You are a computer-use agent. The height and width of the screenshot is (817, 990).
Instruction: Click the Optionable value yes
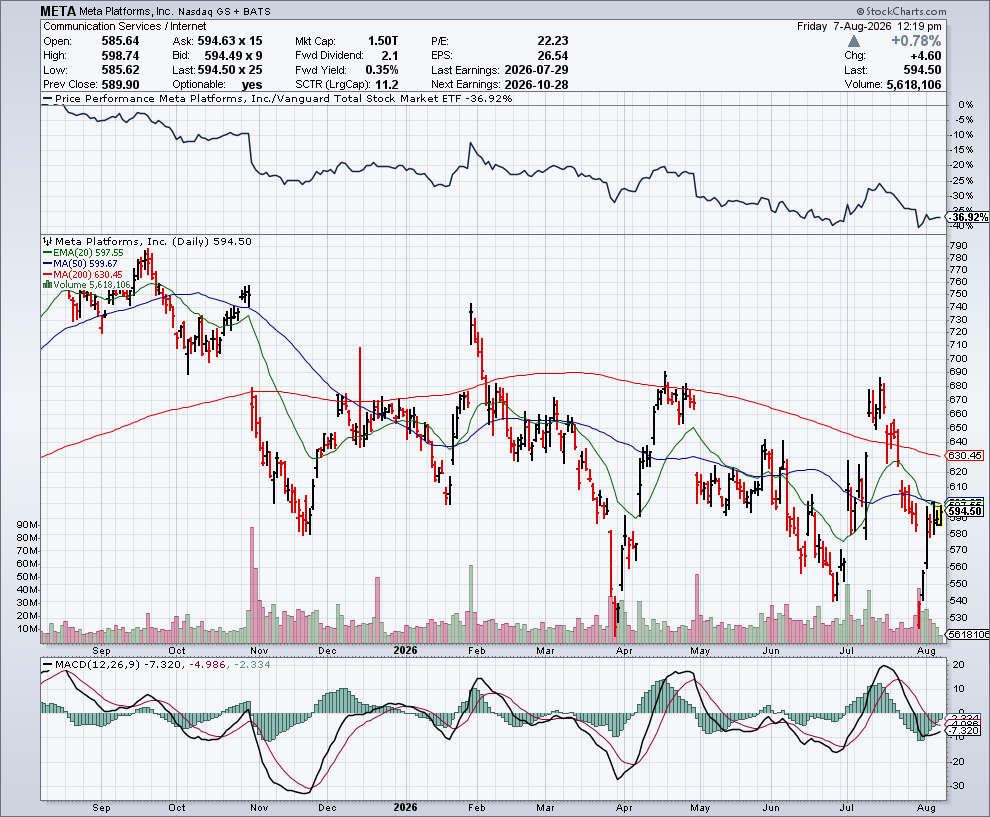click(251, 85)
